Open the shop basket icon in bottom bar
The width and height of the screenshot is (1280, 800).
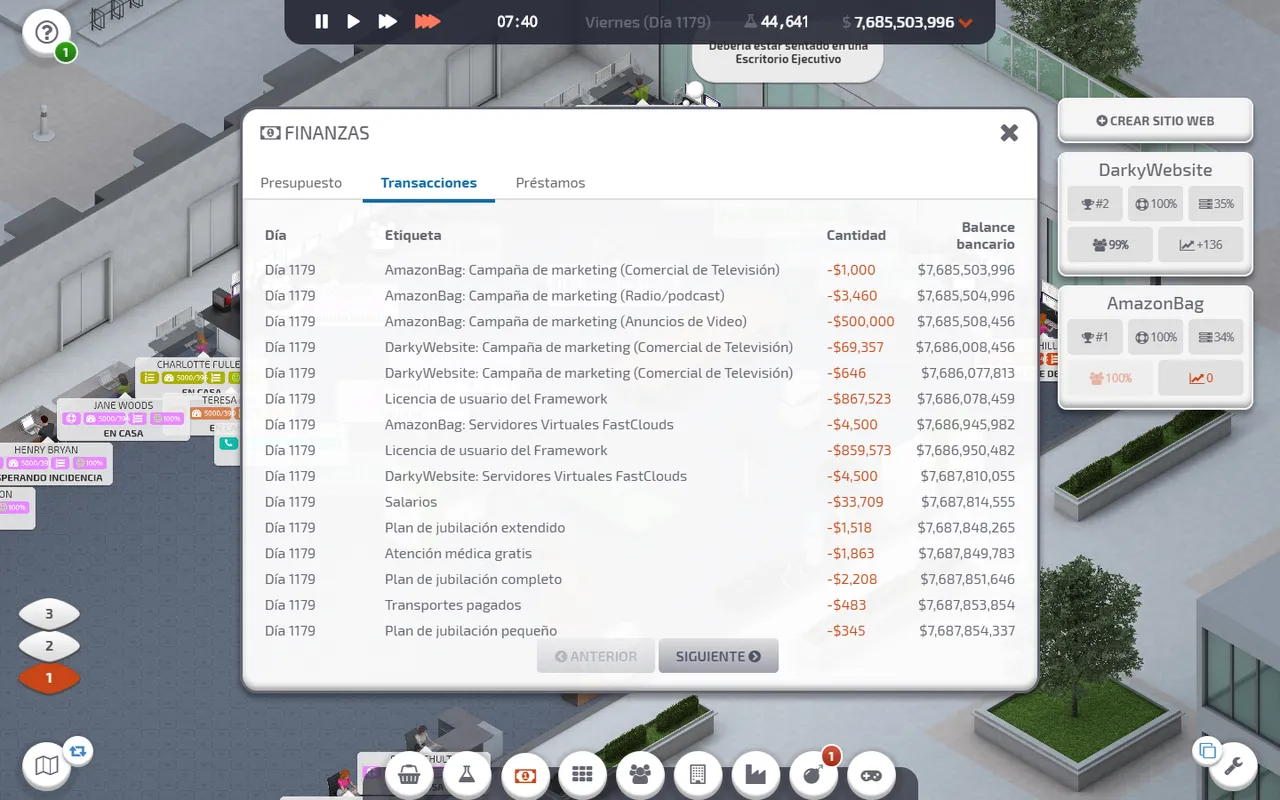409,774
